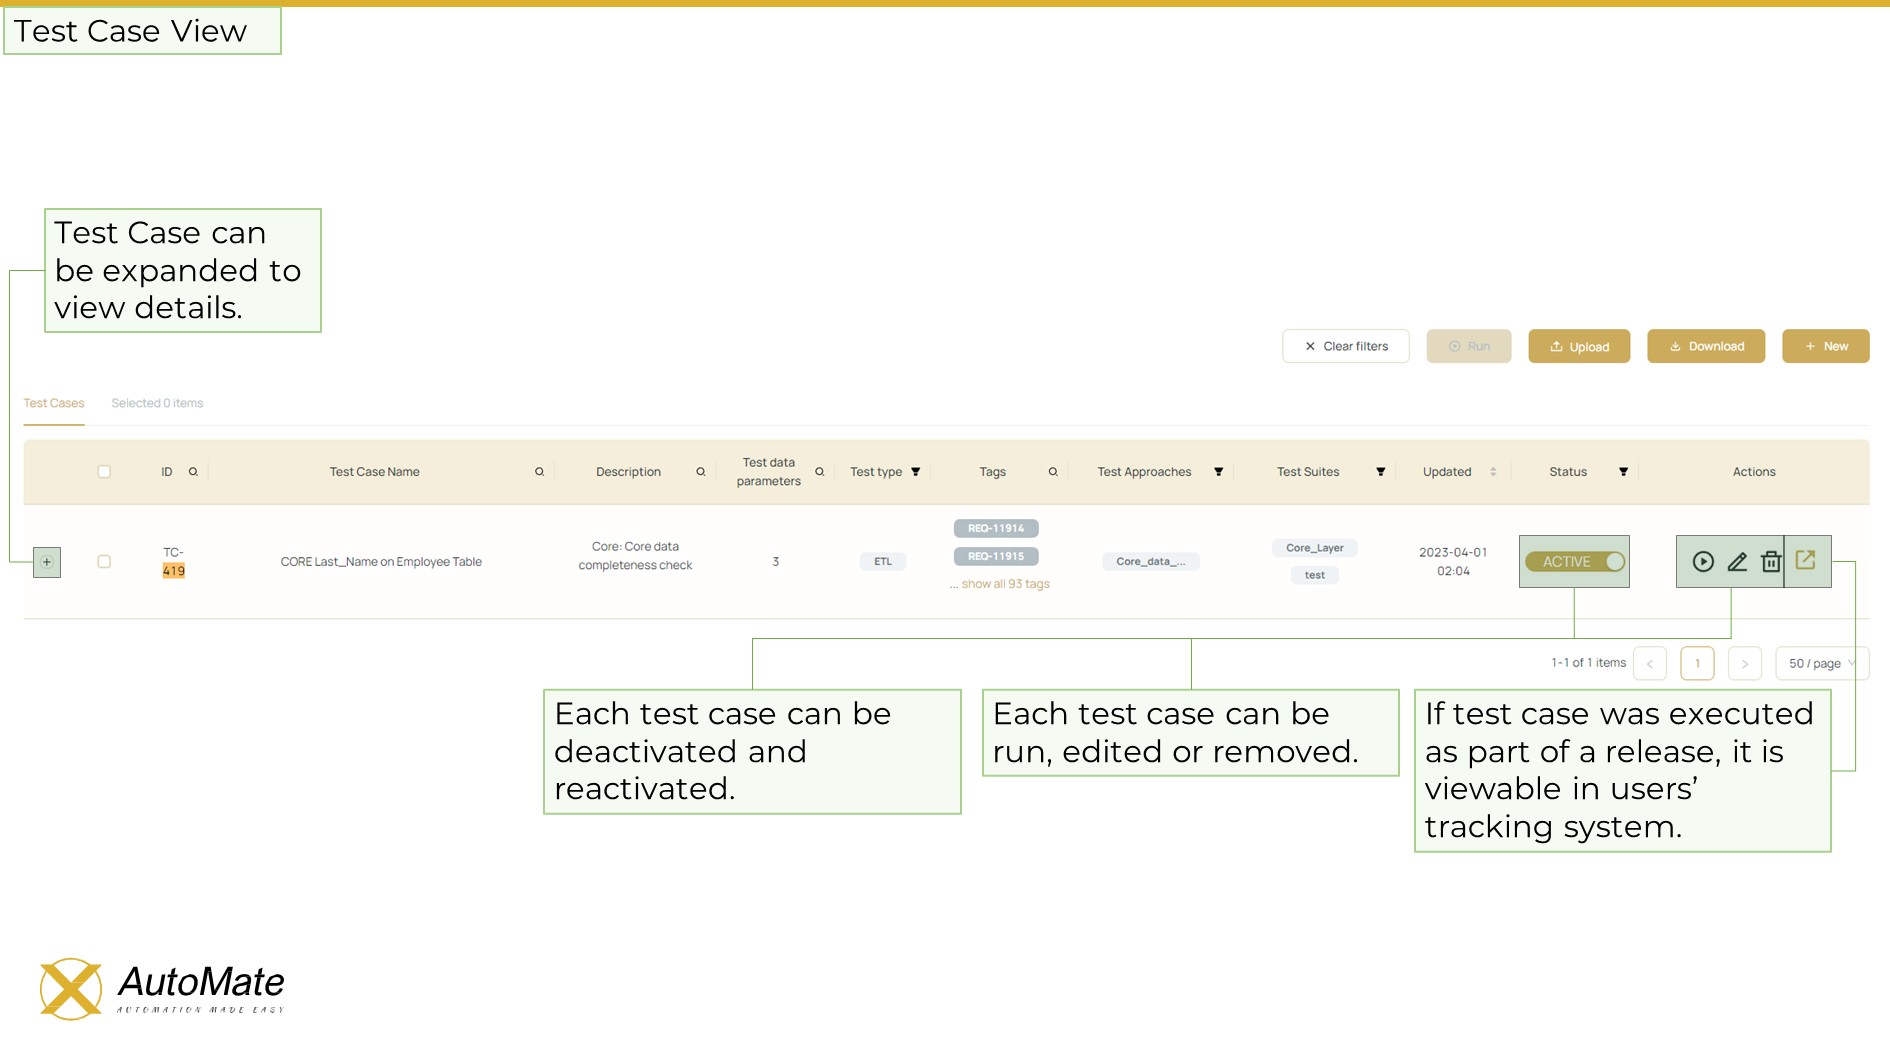Open the external tracking system link icon
The height and width of the screenshot is (1058, 1890).
[1808, 561]
